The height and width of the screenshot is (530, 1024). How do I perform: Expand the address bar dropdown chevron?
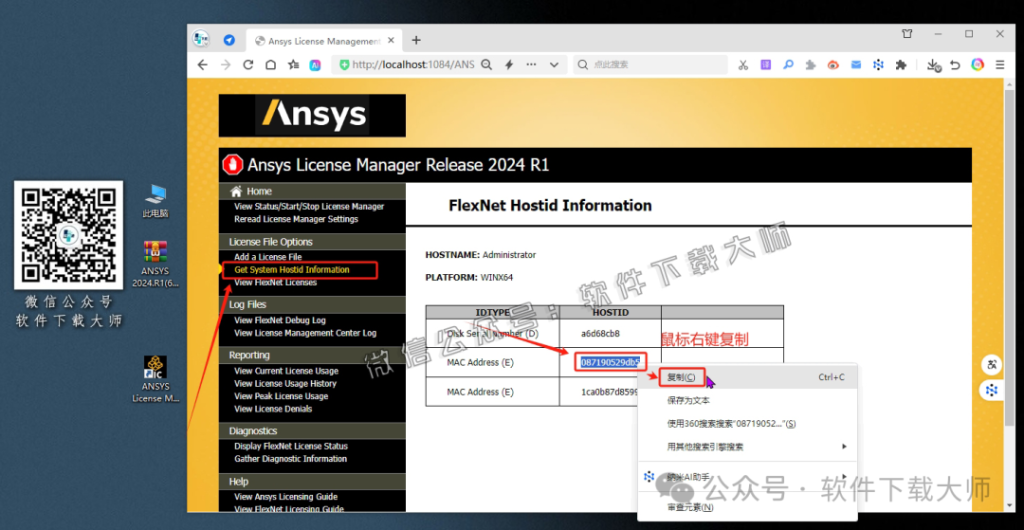[x=554, y=65]
